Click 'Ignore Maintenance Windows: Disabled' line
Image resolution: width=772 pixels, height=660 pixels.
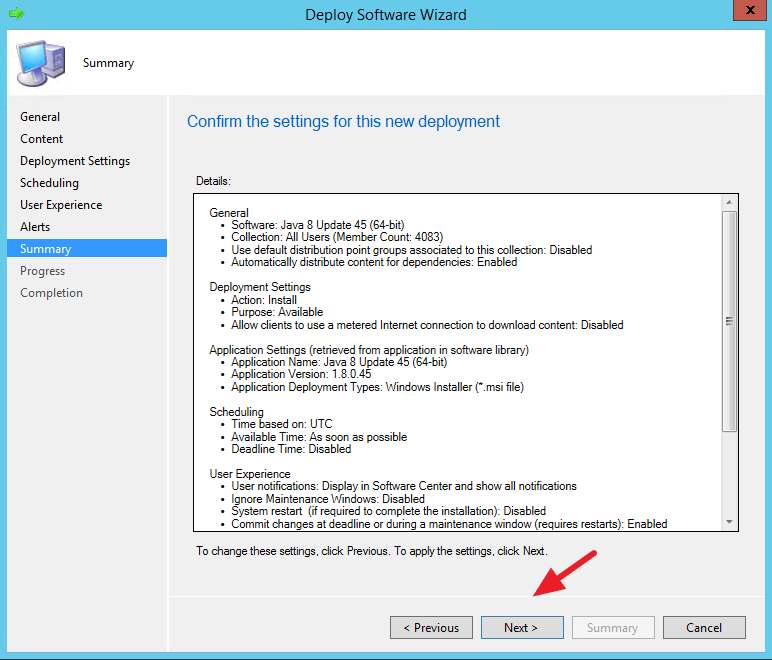click(328, 499)
